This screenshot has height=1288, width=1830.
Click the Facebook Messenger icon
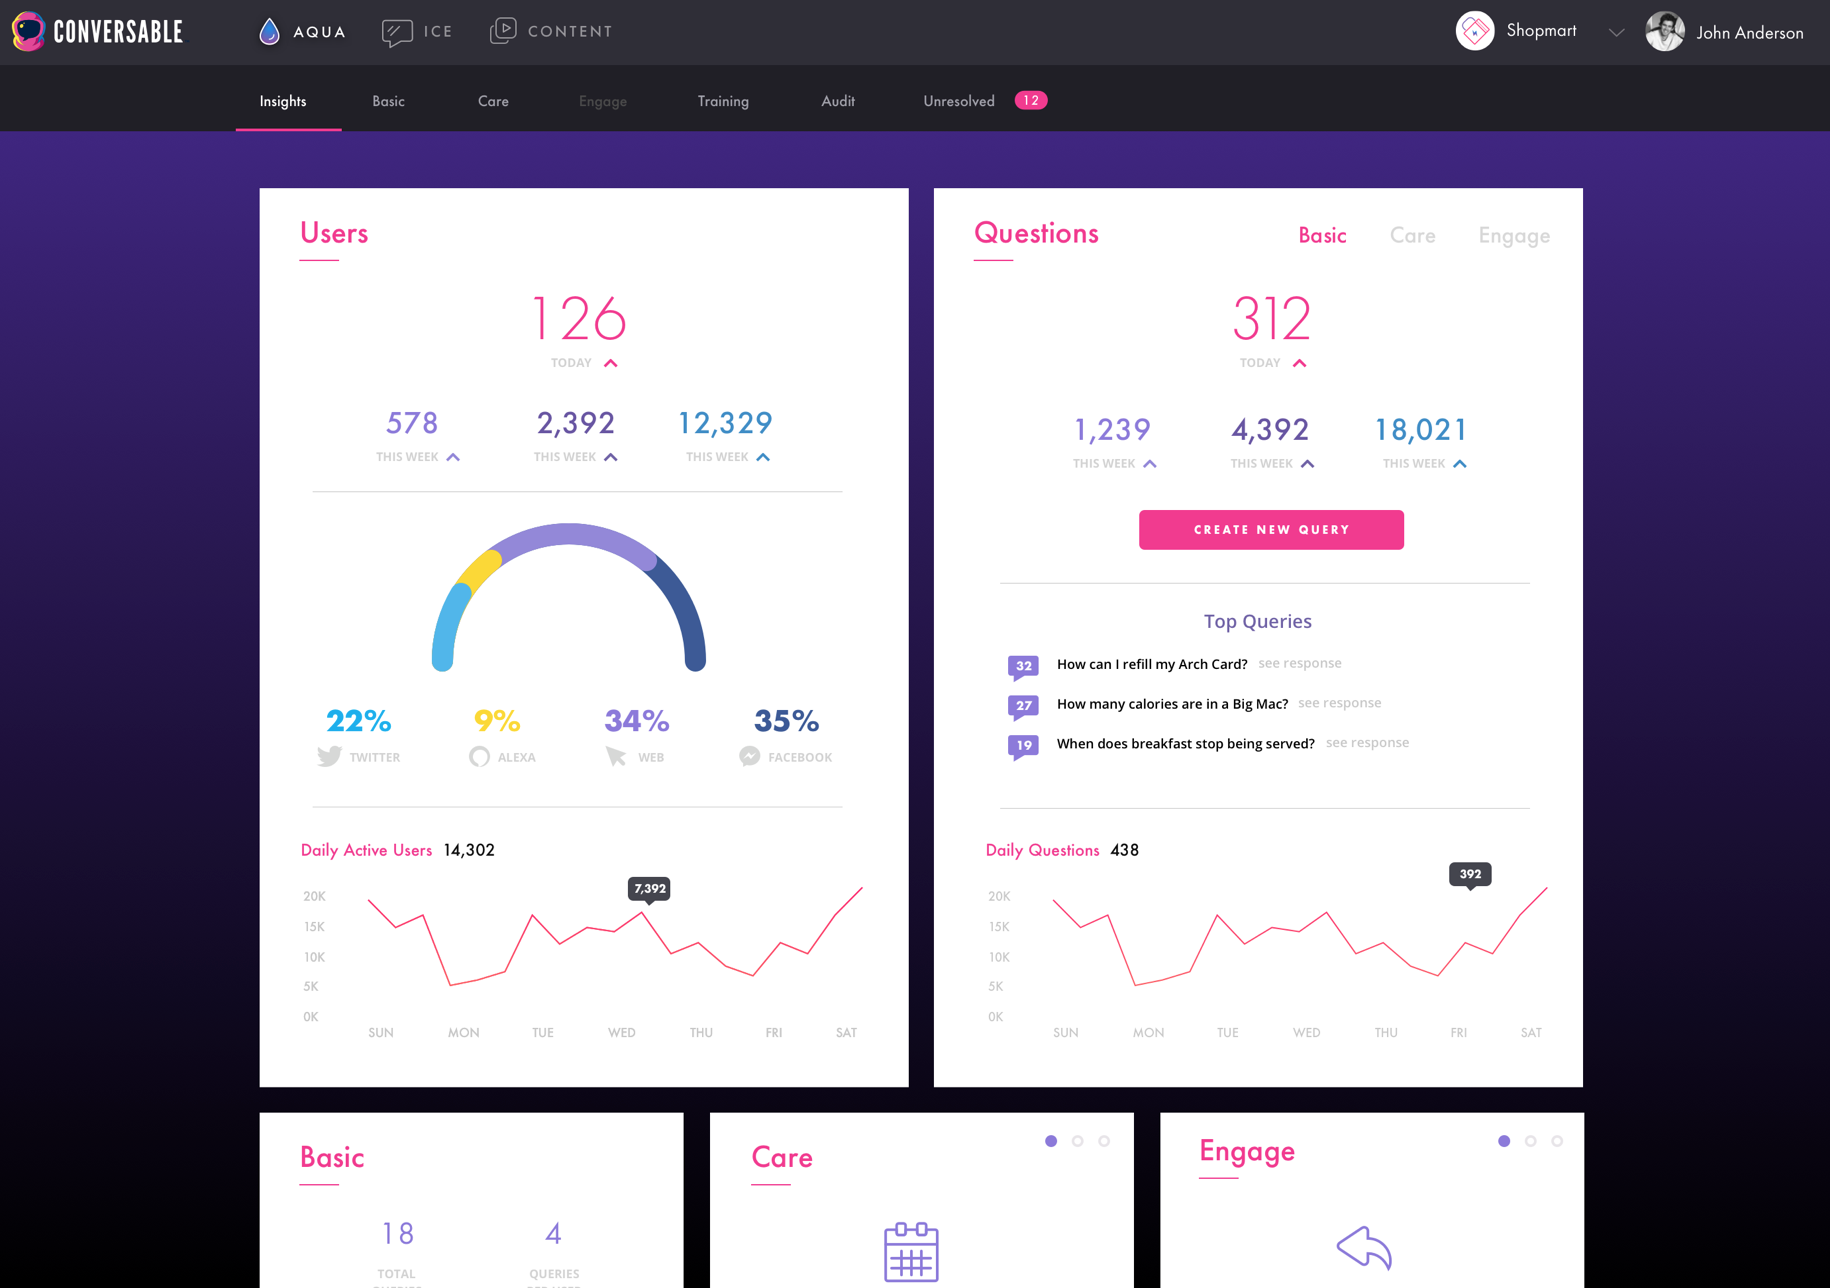point(750,757)
